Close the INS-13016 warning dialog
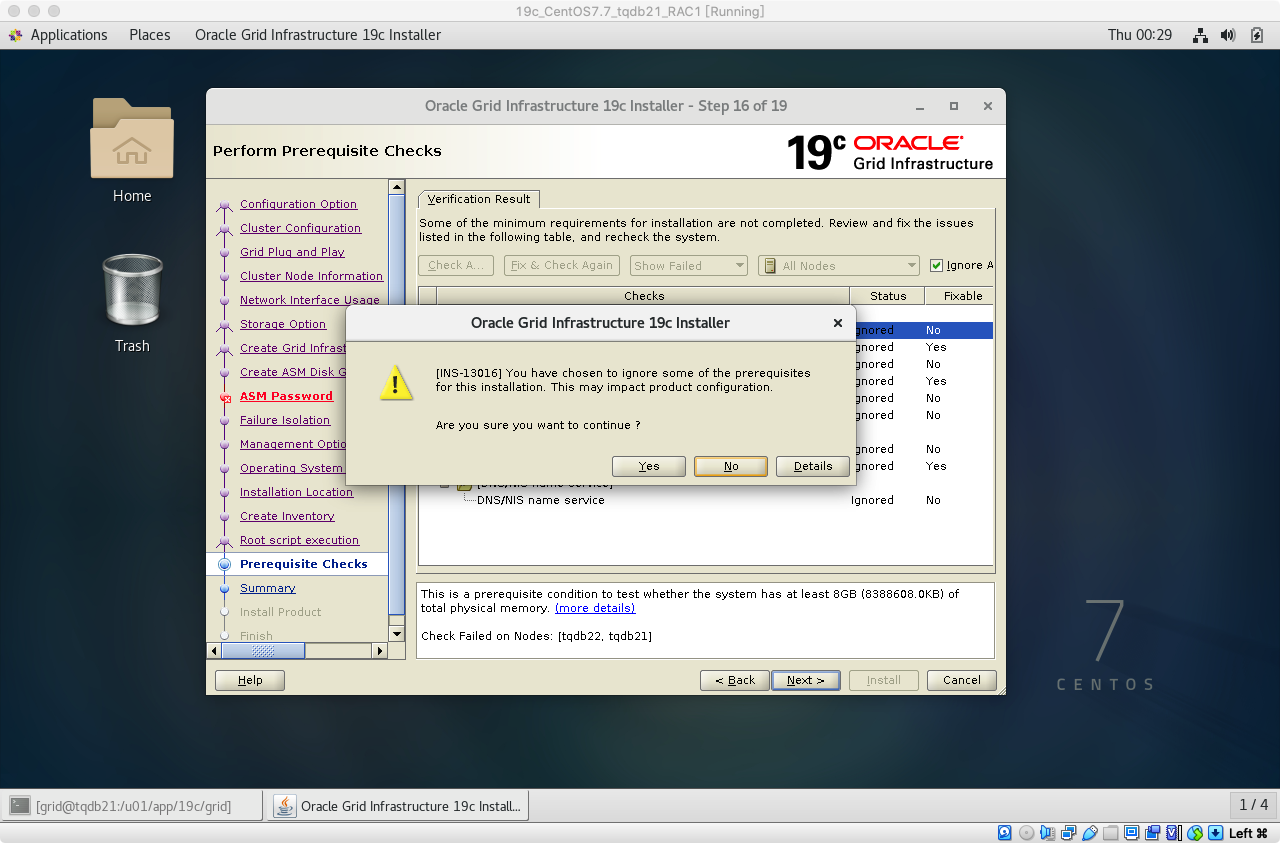This screenshot has width=1280, height=843. 838,323
